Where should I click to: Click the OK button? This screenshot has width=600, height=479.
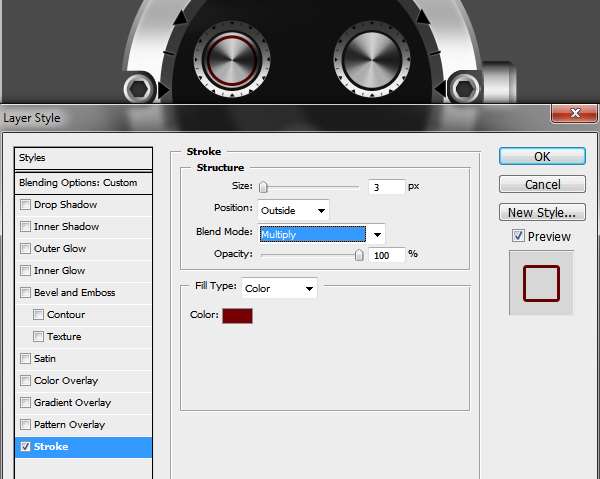tap(542, 156)
